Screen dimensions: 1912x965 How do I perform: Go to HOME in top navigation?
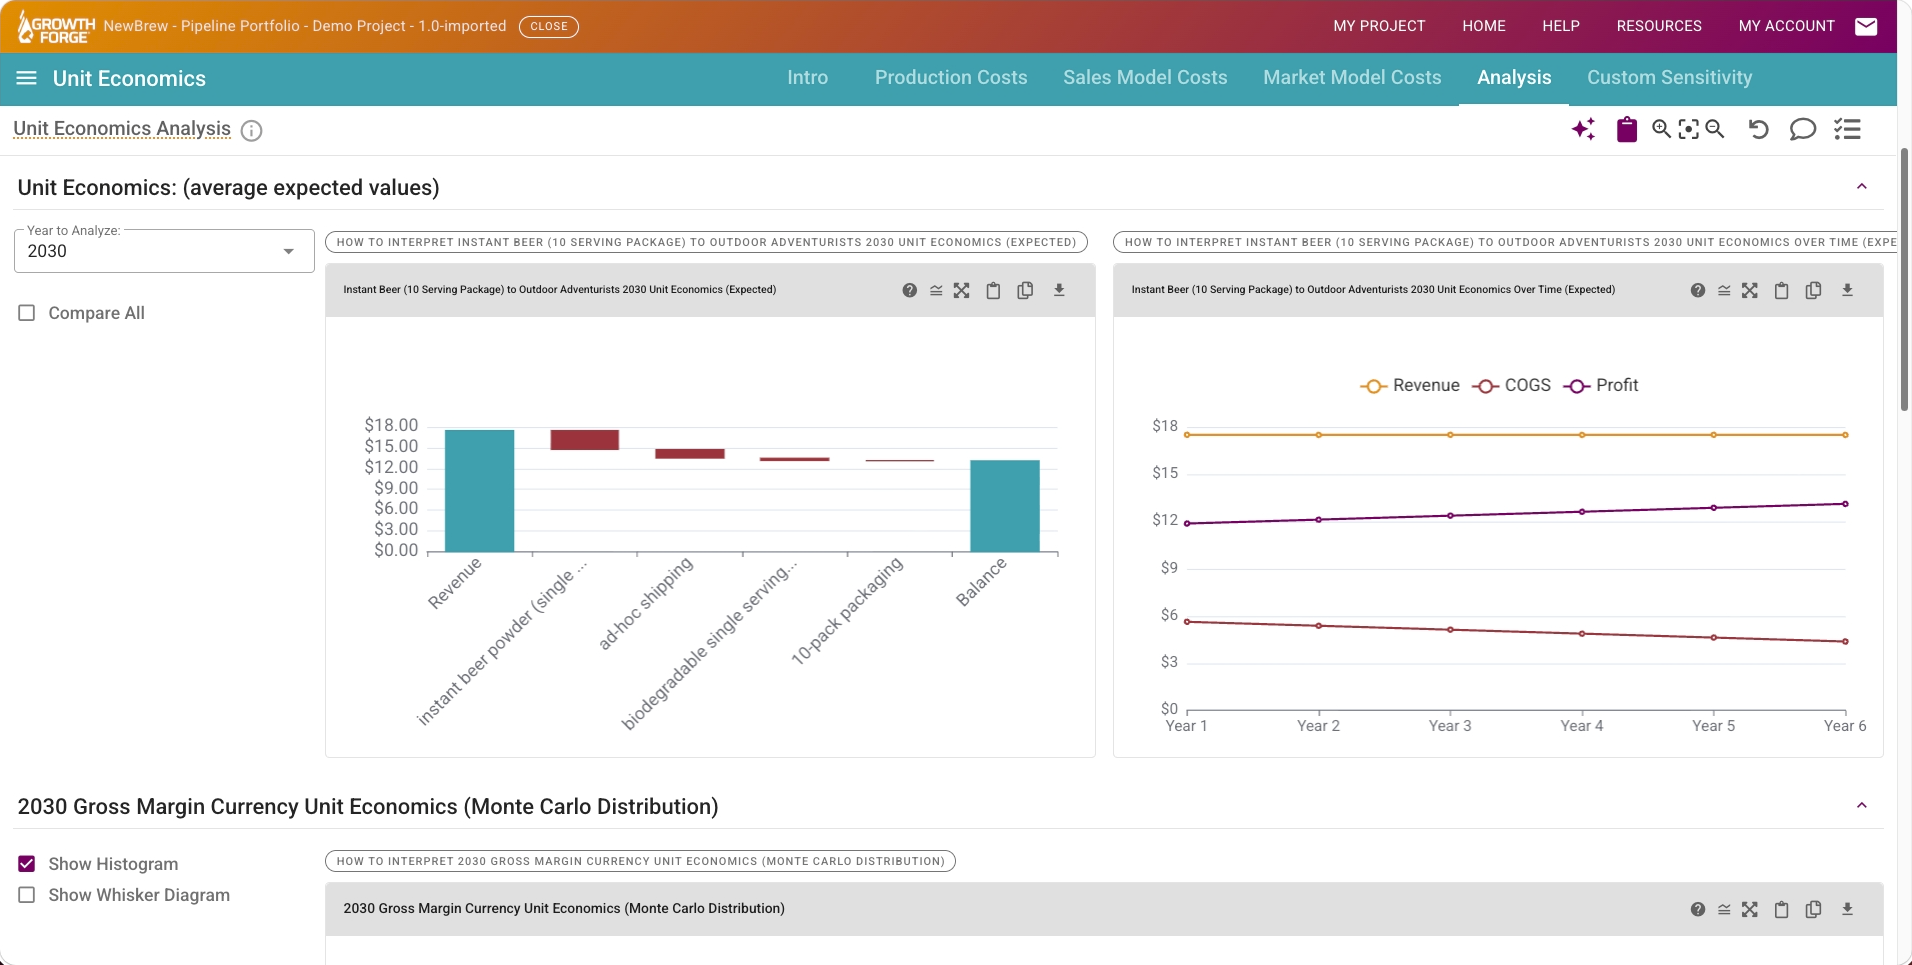1484,26
